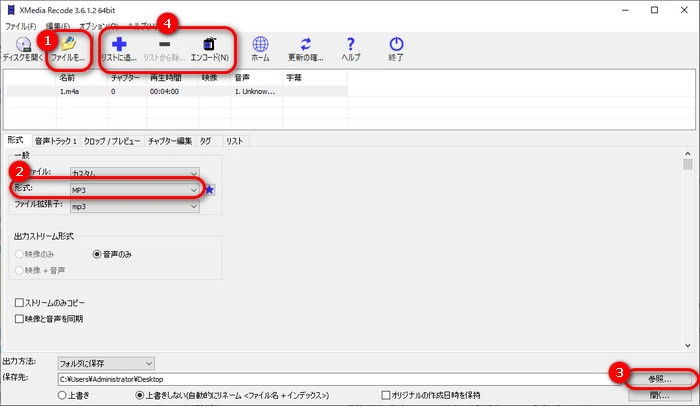Switch to the 形式 tab
Viewport: 700px width, 407px height.
point(16,140)
